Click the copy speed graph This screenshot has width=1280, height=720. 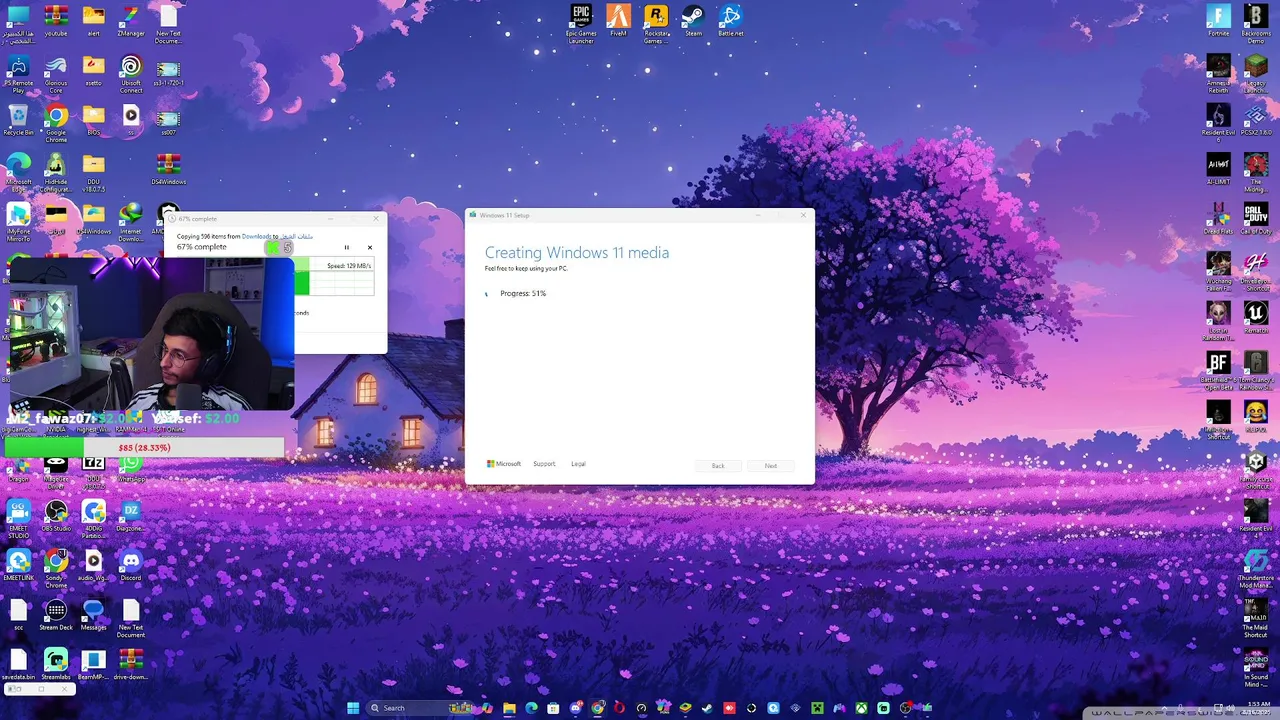(x=334, y=277)
